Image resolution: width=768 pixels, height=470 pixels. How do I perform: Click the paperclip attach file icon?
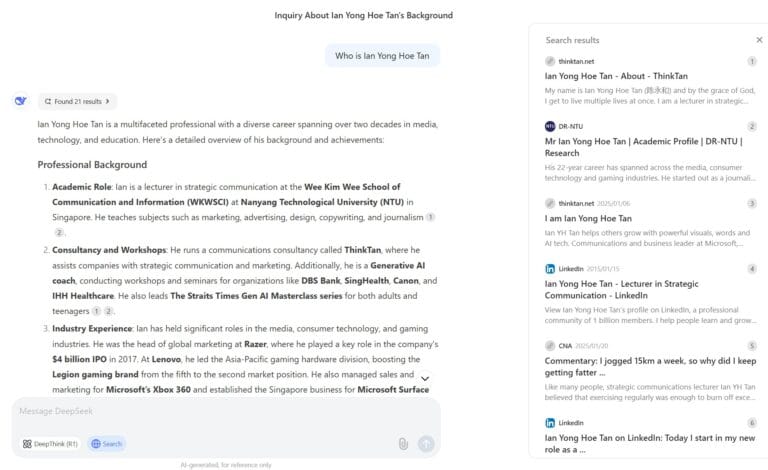coord(403,444)
